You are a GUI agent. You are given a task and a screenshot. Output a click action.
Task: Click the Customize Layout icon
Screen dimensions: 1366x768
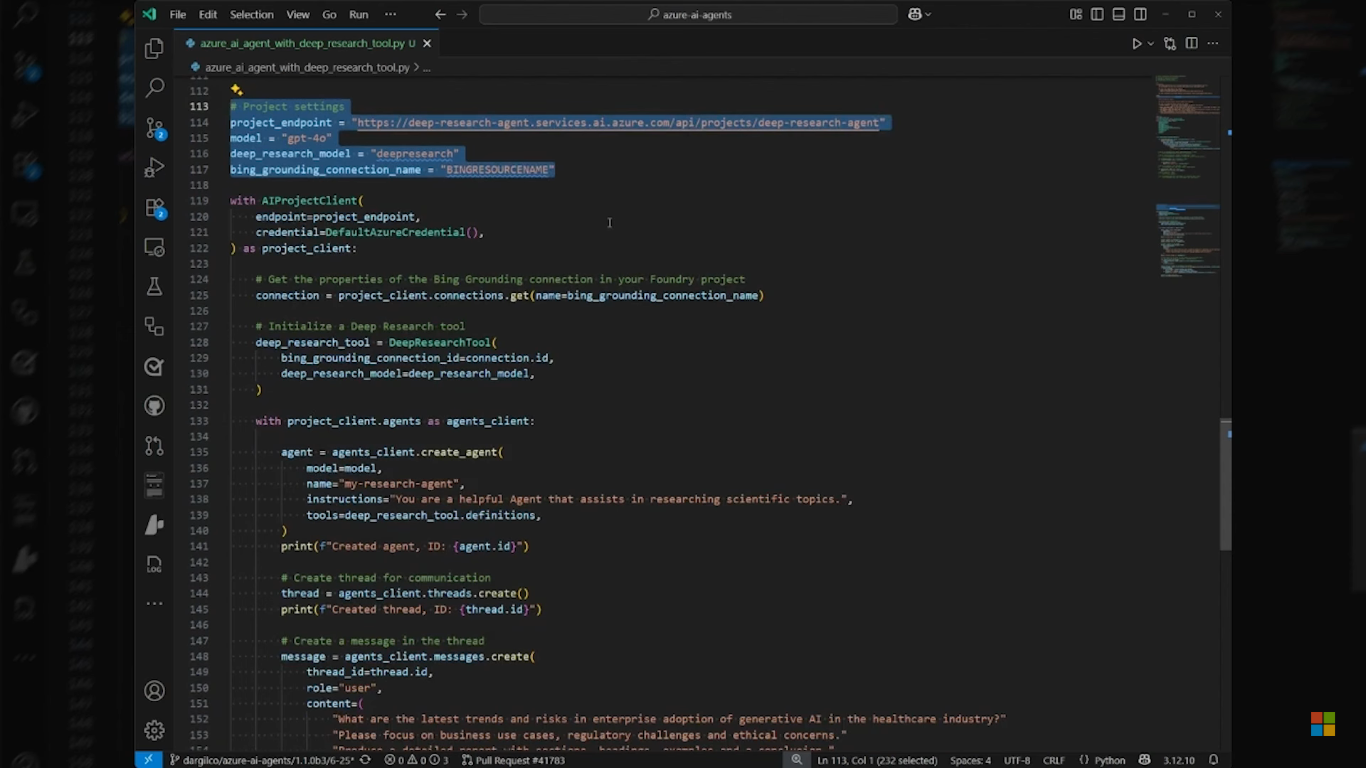(x=1076, y=14)
